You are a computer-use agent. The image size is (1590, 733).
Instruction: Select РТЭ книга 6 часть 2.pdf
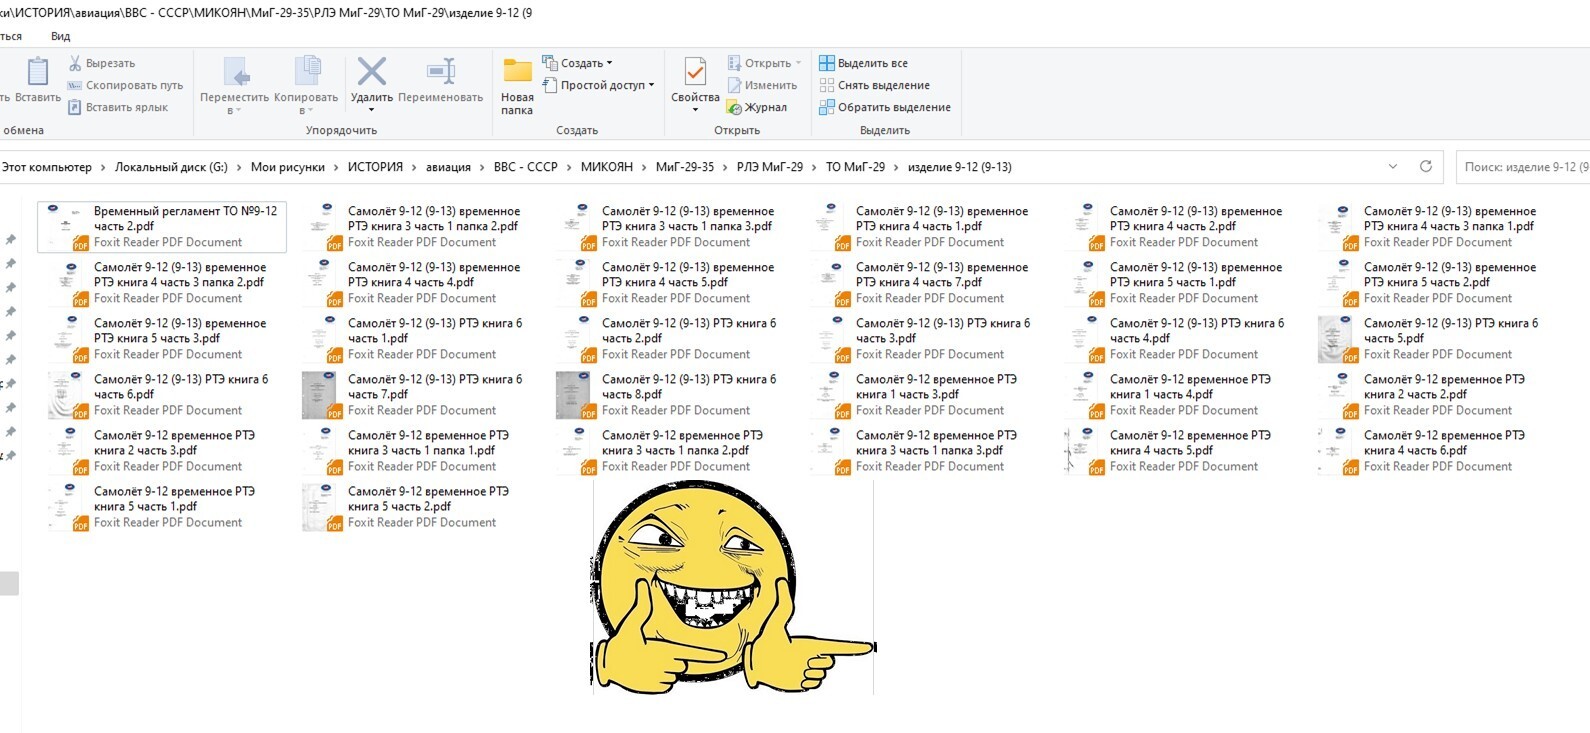click(671, 339)
